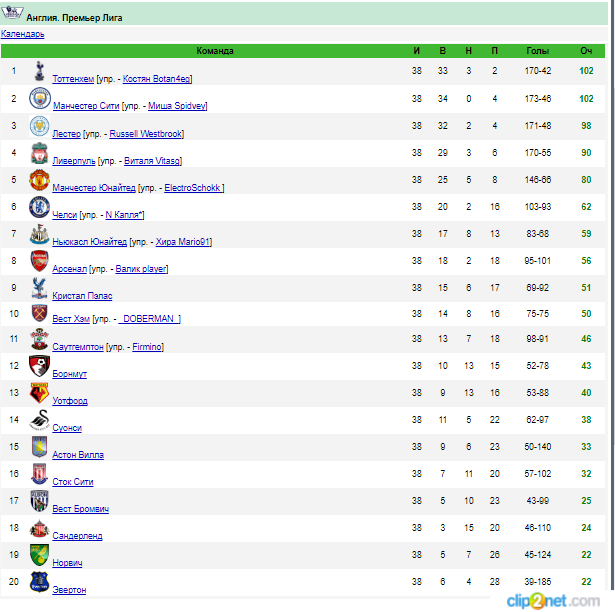Click the Tottenham club crest icon

[x=40, y=71]
